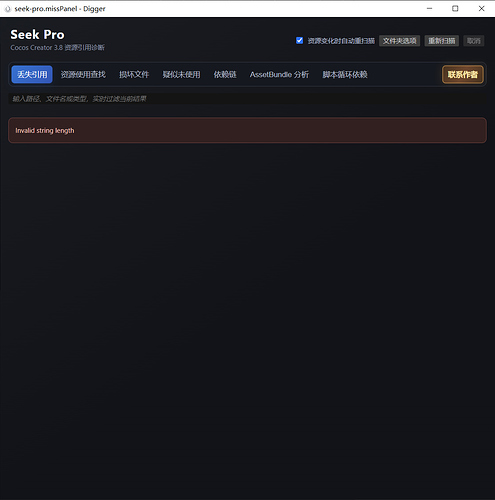Click the 联系作者 contact author button
495x500 pixels.
click(463, 74)
